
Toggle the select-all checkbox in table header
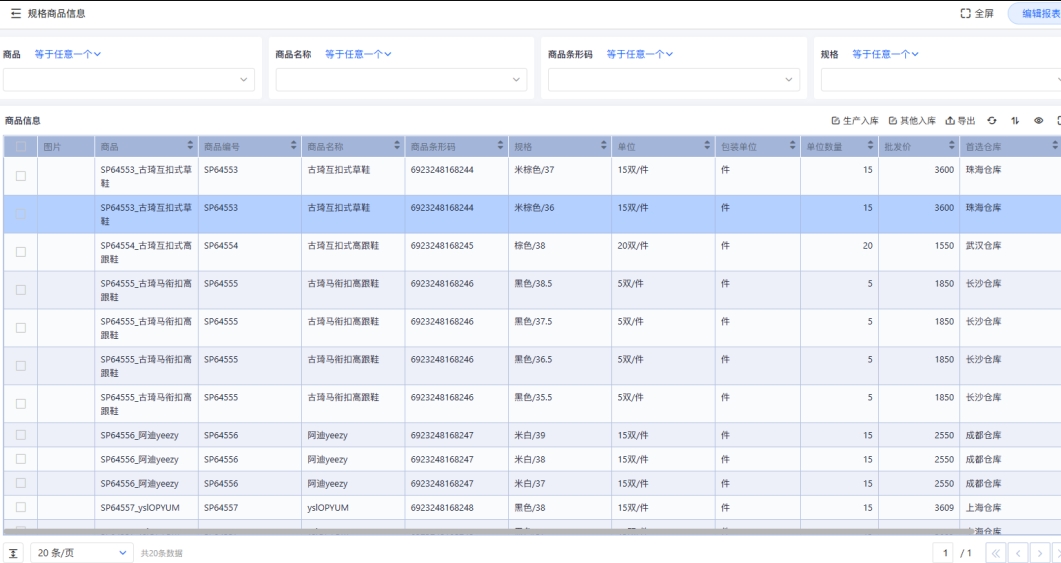pos(20,147)
